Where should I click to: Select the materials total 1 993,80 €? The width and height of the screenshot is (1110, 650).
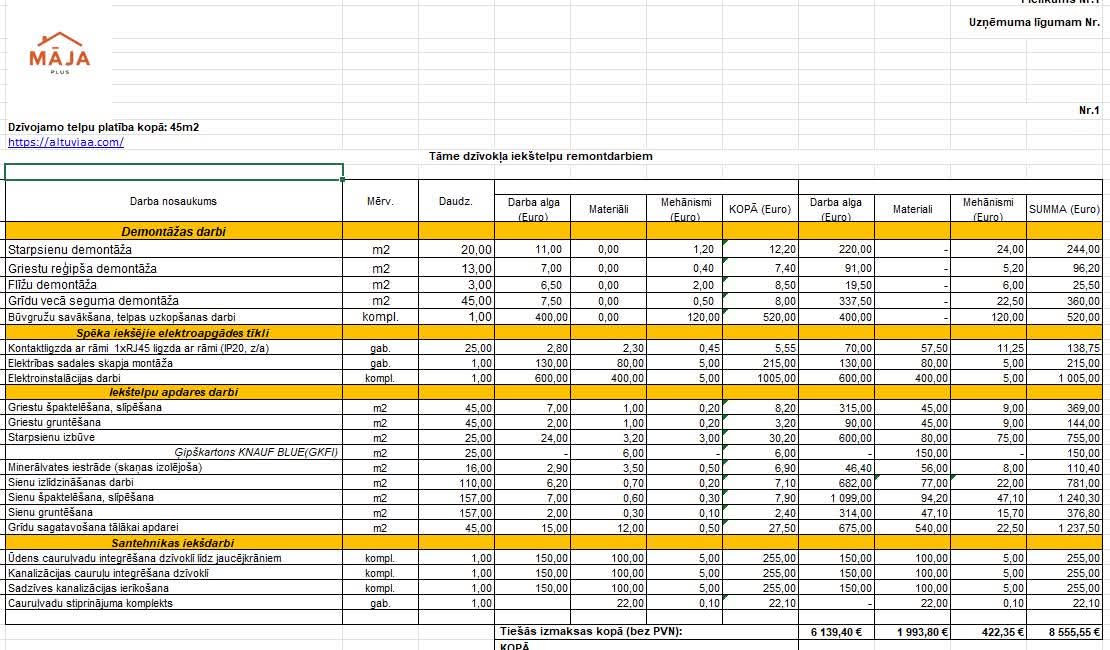click(912, 632)
